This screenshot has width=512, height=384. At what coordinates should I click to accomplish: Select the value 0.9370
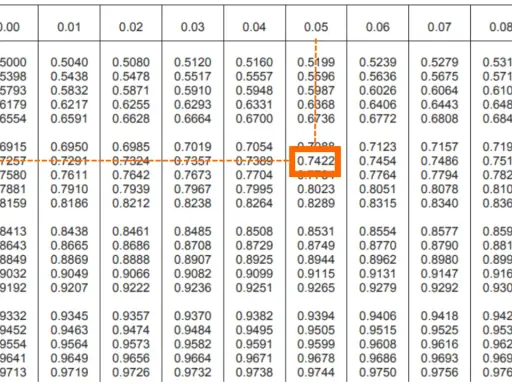coord(193,316)
